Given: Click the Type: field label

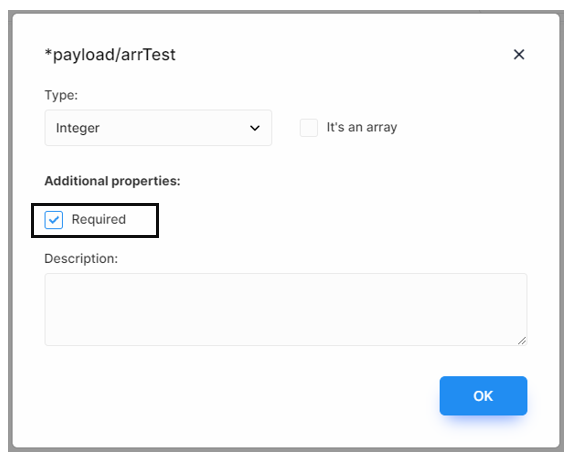Looking at the screenshot, I should pos(61,95).
